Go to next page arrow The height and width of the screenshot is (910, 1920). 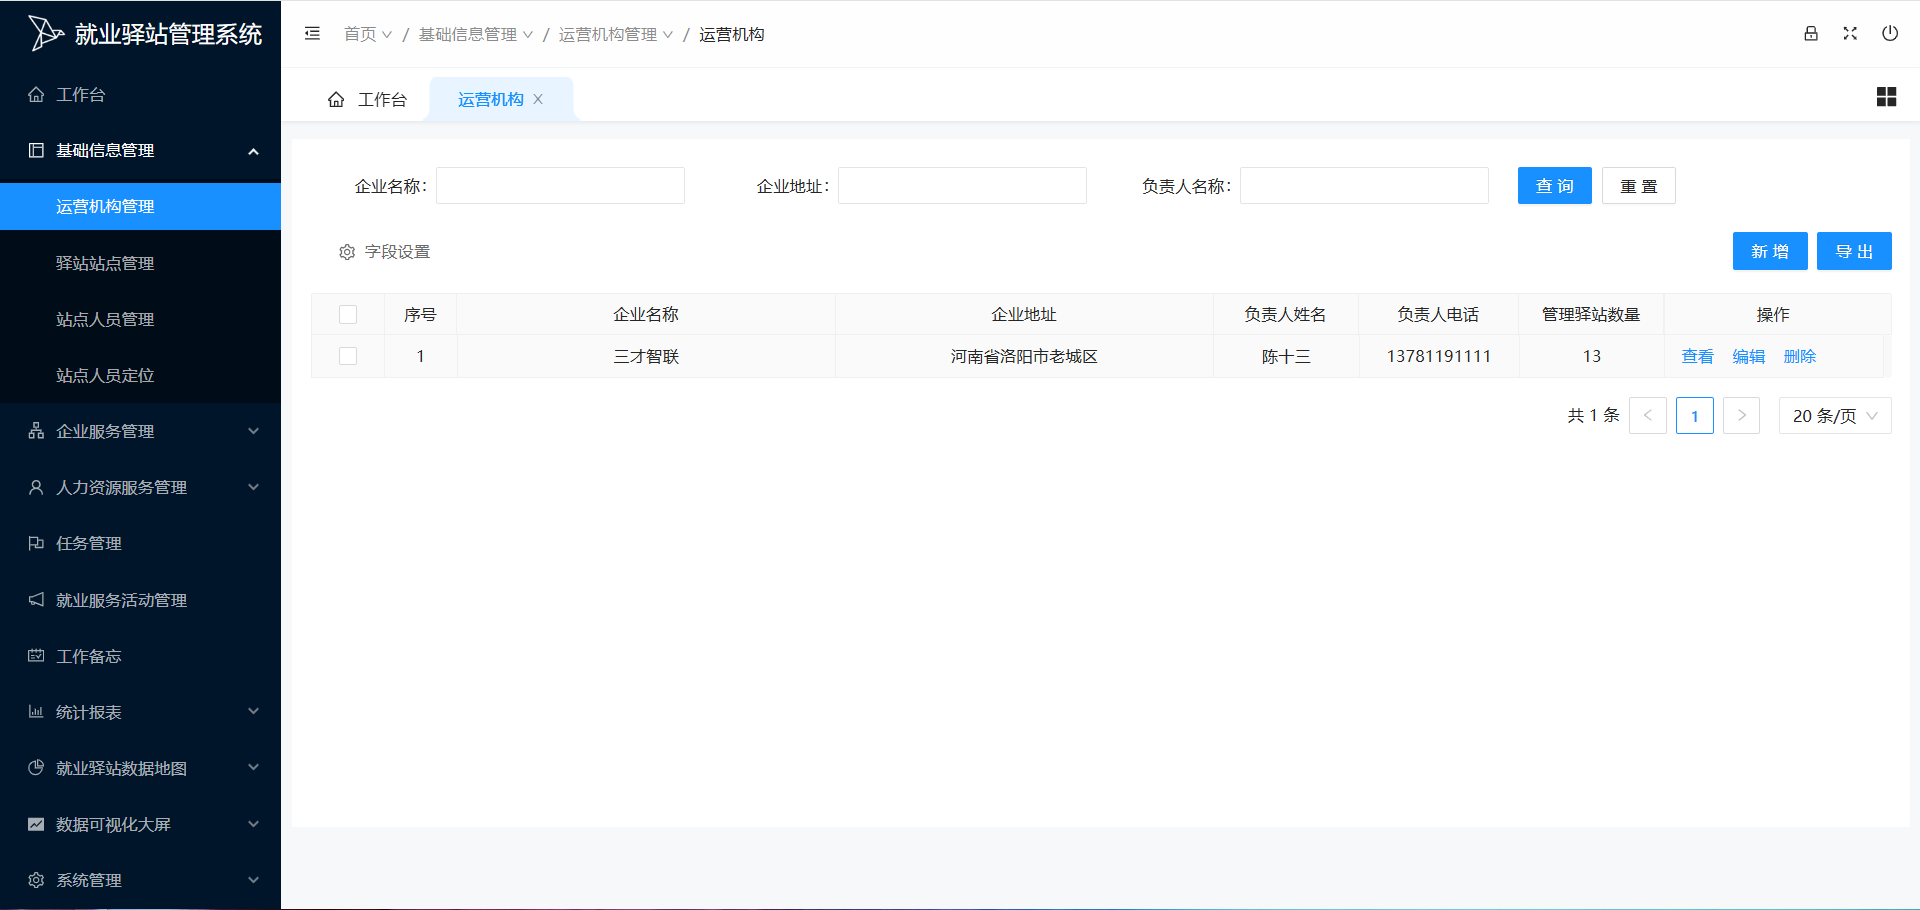[1742, 415]
